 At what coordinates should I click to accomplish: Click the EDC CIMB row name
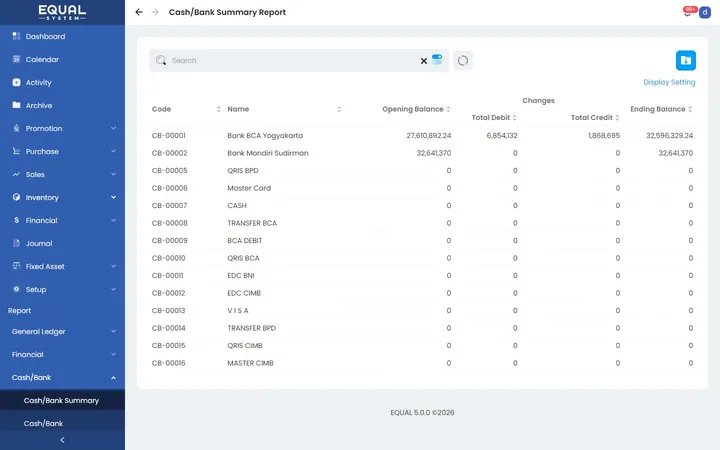tap(244, 293)
